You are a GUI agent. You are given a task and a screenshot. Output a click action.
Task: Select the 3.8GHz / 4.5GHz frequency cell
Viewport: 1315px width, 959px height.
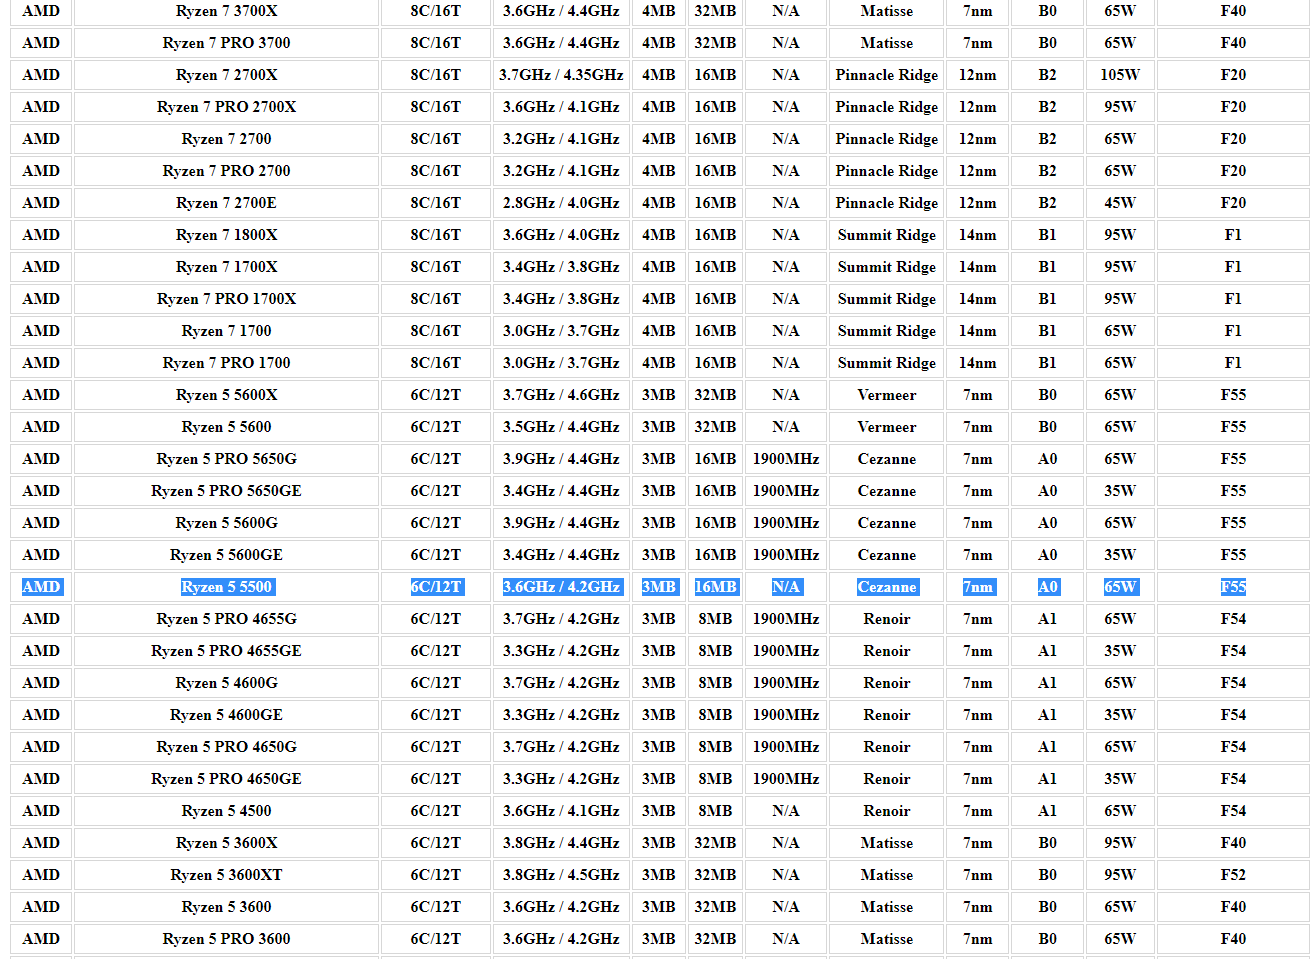tap(561, 875)
